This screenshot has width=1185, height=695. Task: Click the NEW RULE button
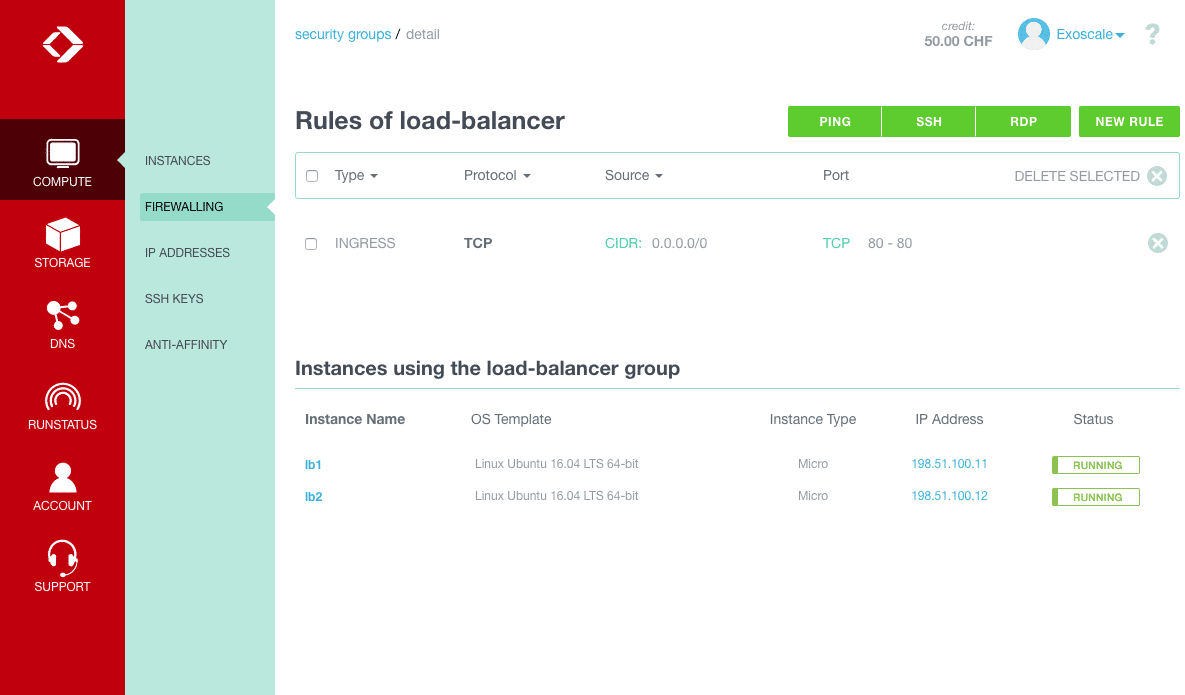tap(1129, 121)
